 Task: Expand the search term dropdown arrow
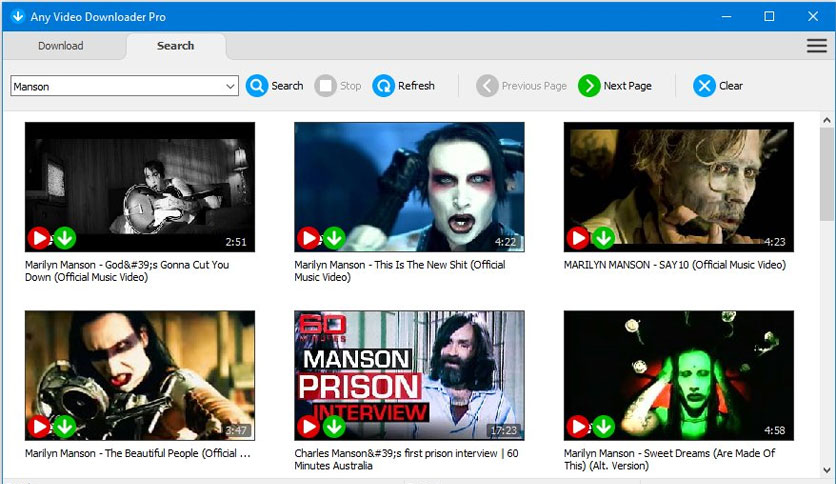click(230, 87)
